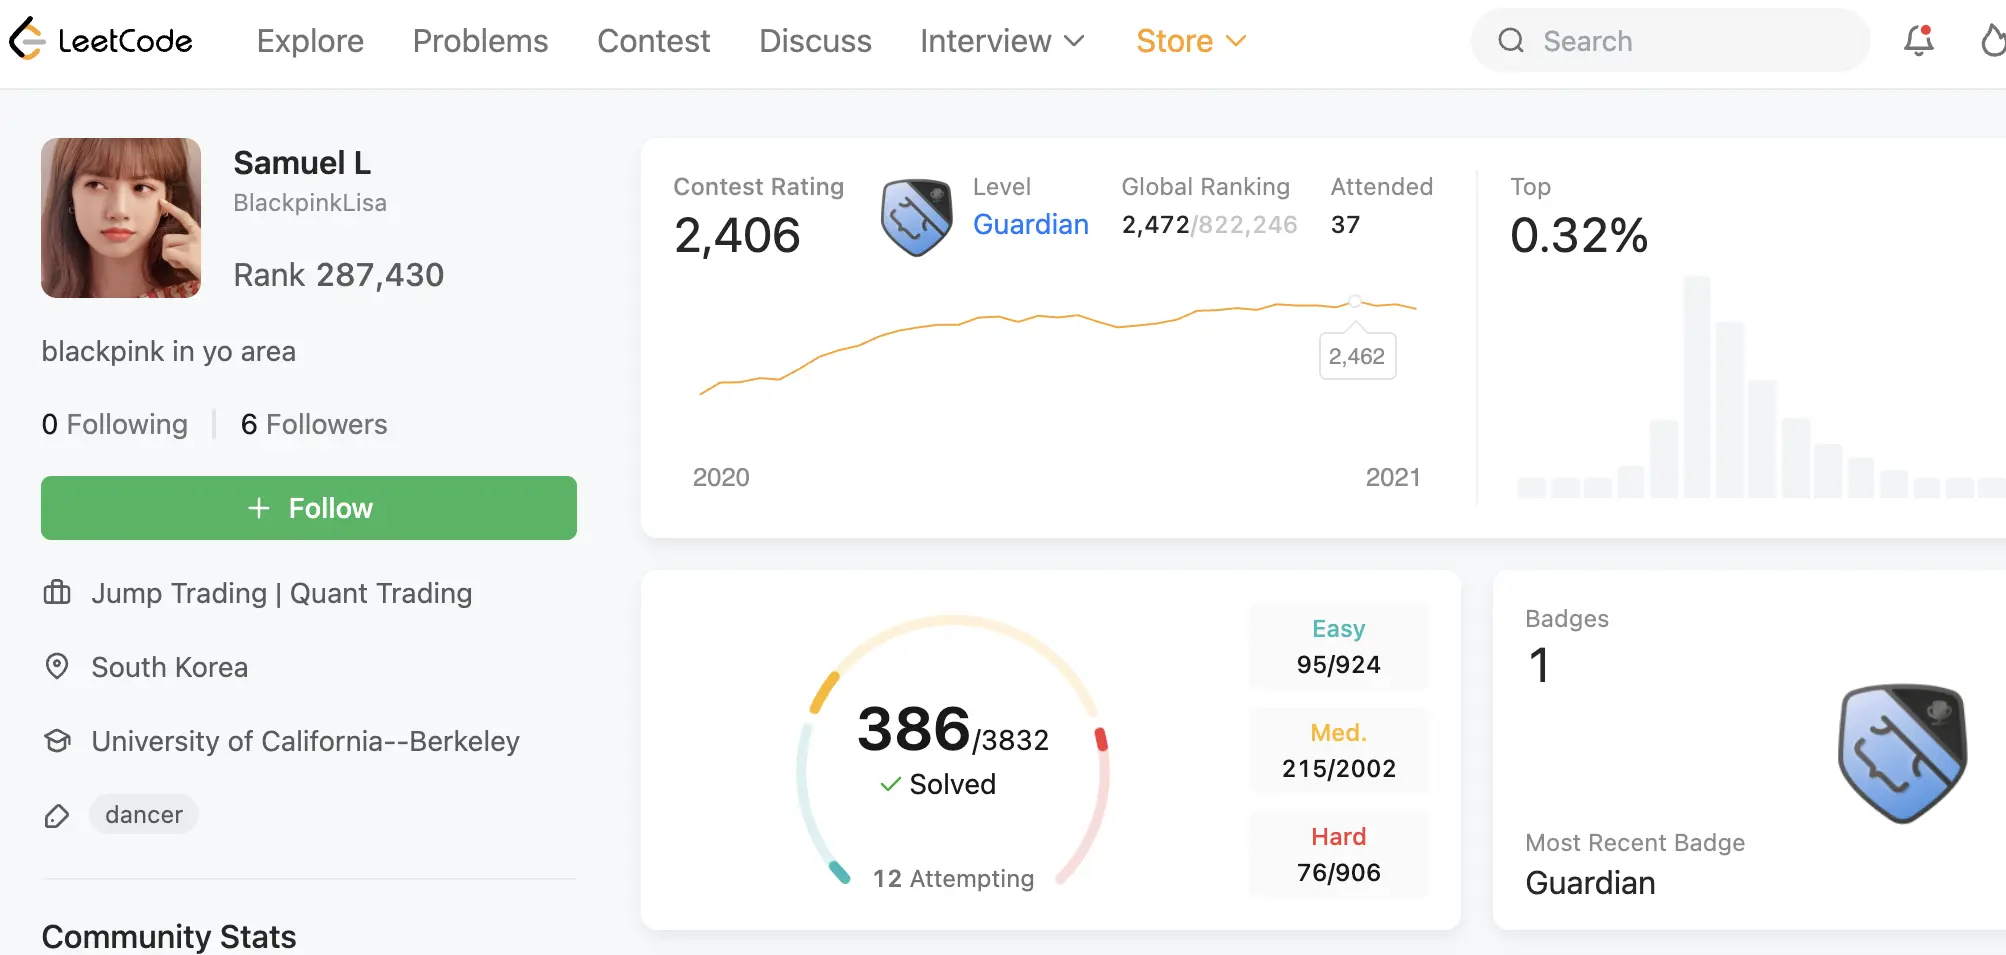Expand the Store dropdown menu
Image resolution: width=2006 pixels, height=955 pixels.
point(1191,41)
